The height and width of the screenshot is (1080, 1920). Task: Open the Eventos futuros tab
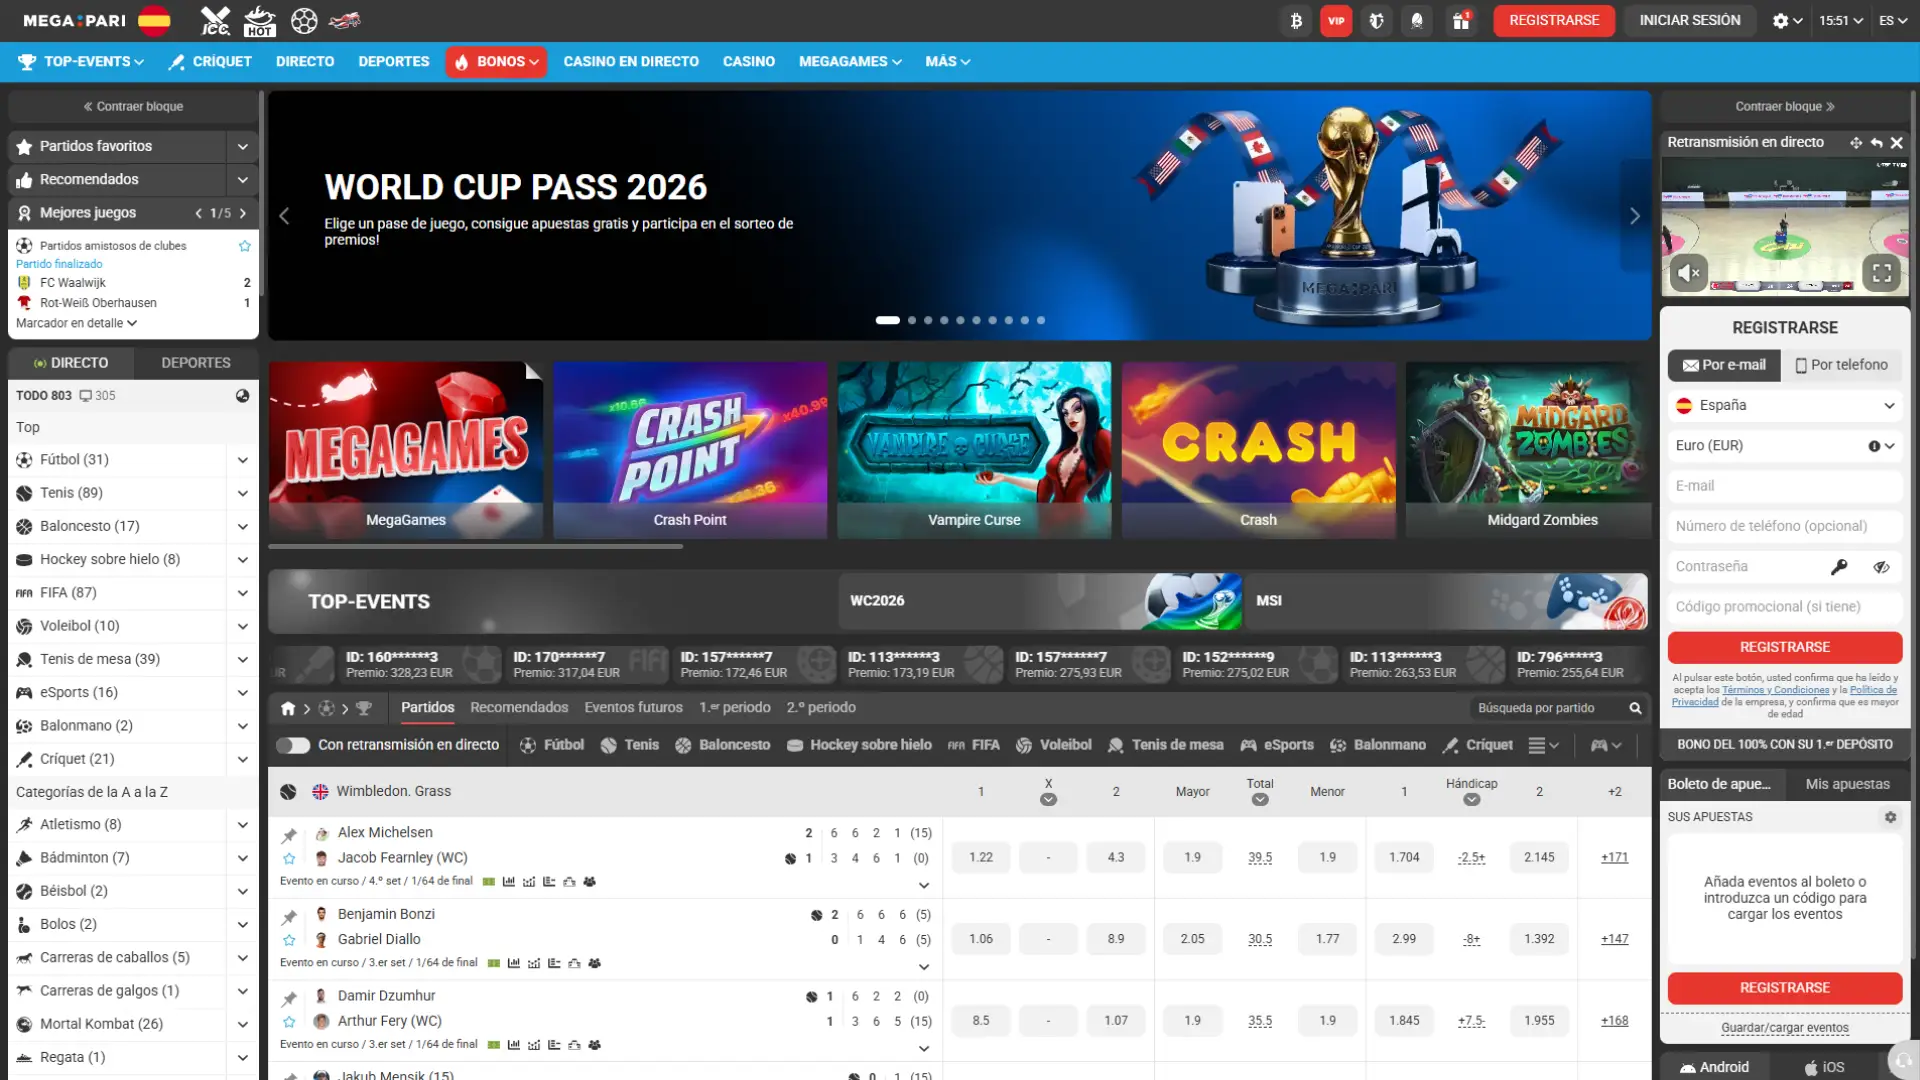click(x=633, y=708)
